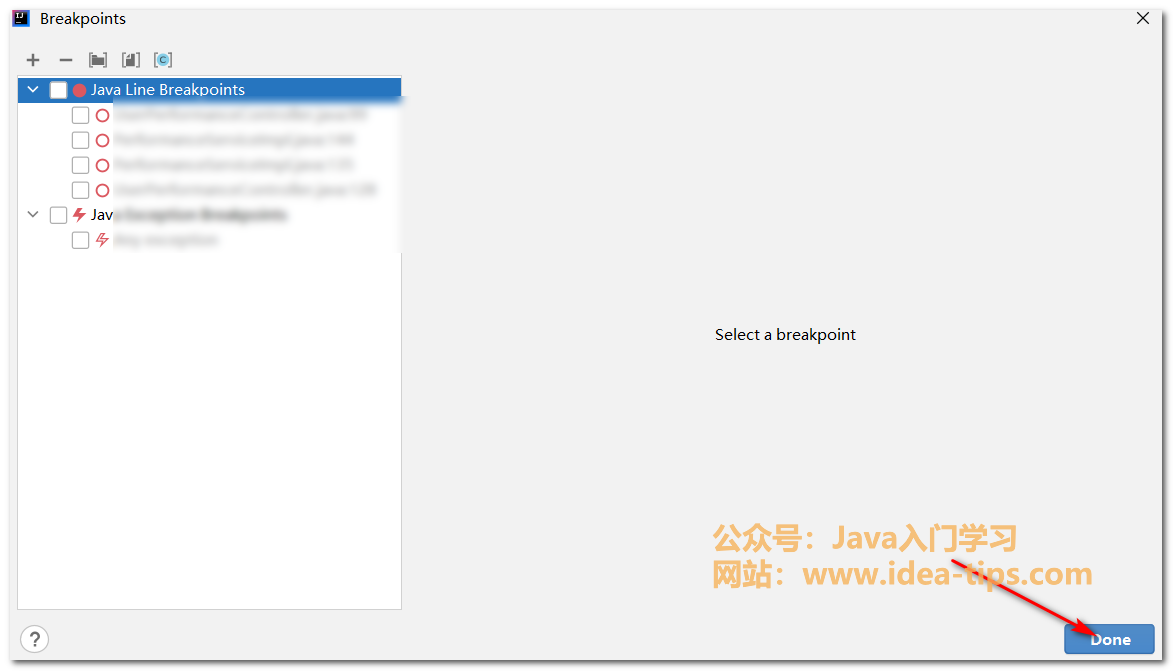Viewport: 1173px width, 671px height.
Task: Group breakpoints by package
Action: [x=98, y=60]
